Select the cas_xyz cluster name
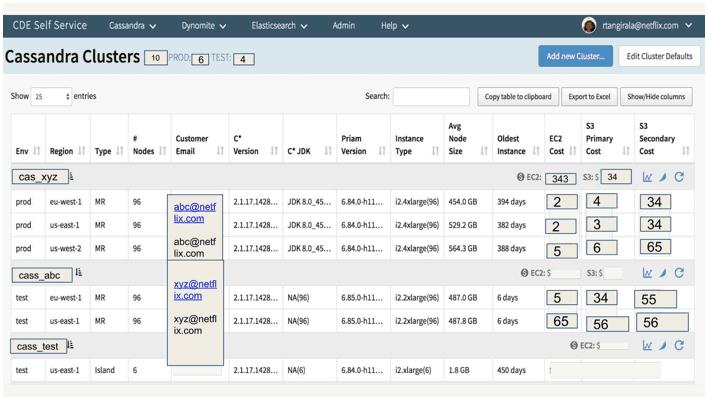Image resolution: width=707 pixels, height=402 pixels. [x=40, y=177]
